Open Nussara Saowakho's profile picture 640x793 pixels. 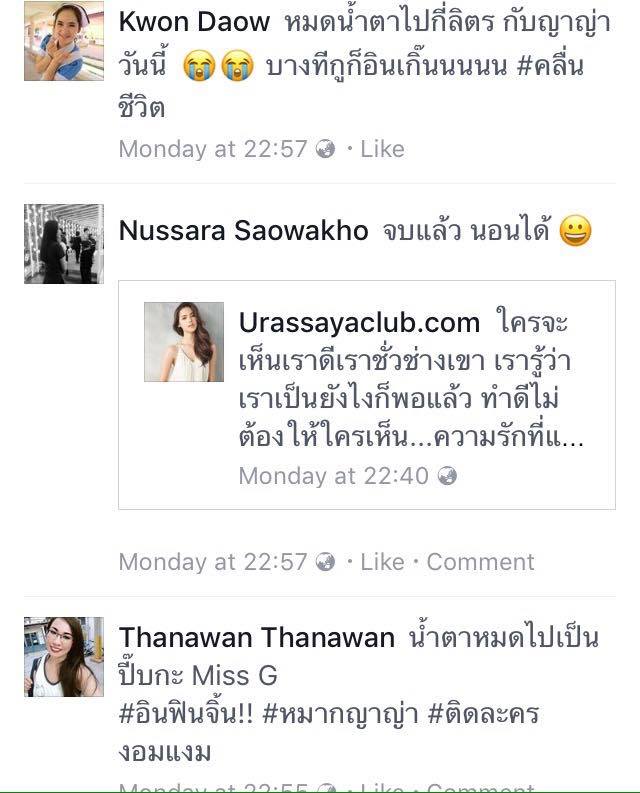click(x=64, y=244)
